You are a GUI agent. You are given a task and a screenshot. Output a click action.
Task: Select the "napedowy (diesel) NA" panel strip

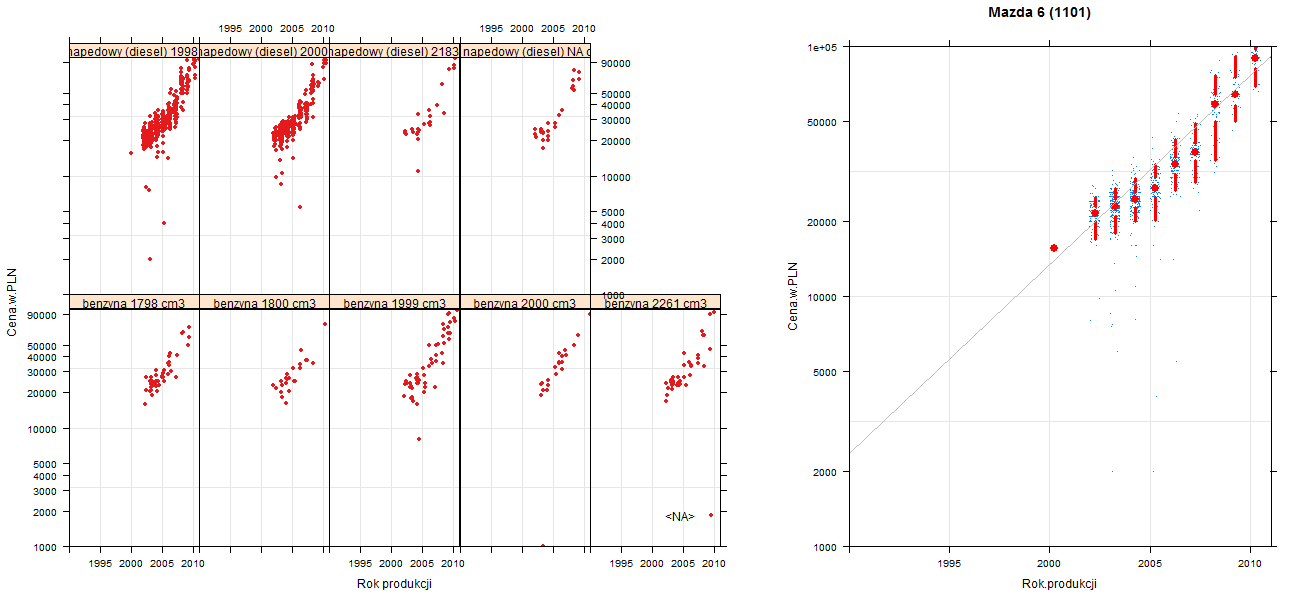(x=525, y=51)
